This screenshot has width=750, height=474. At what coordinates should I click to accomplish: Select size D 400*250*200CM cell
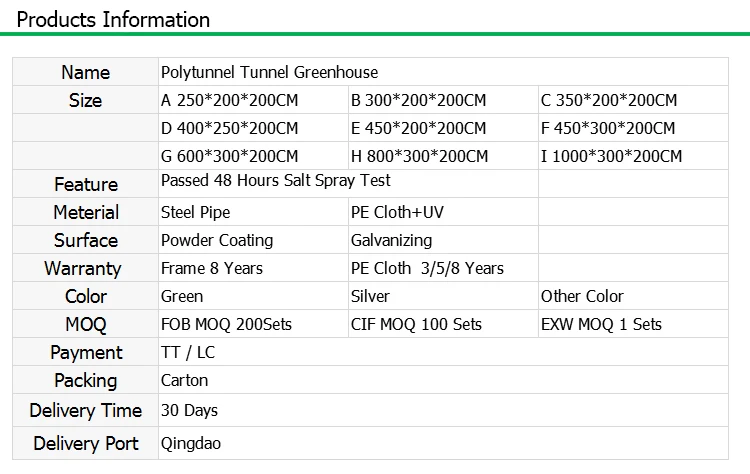229,128
